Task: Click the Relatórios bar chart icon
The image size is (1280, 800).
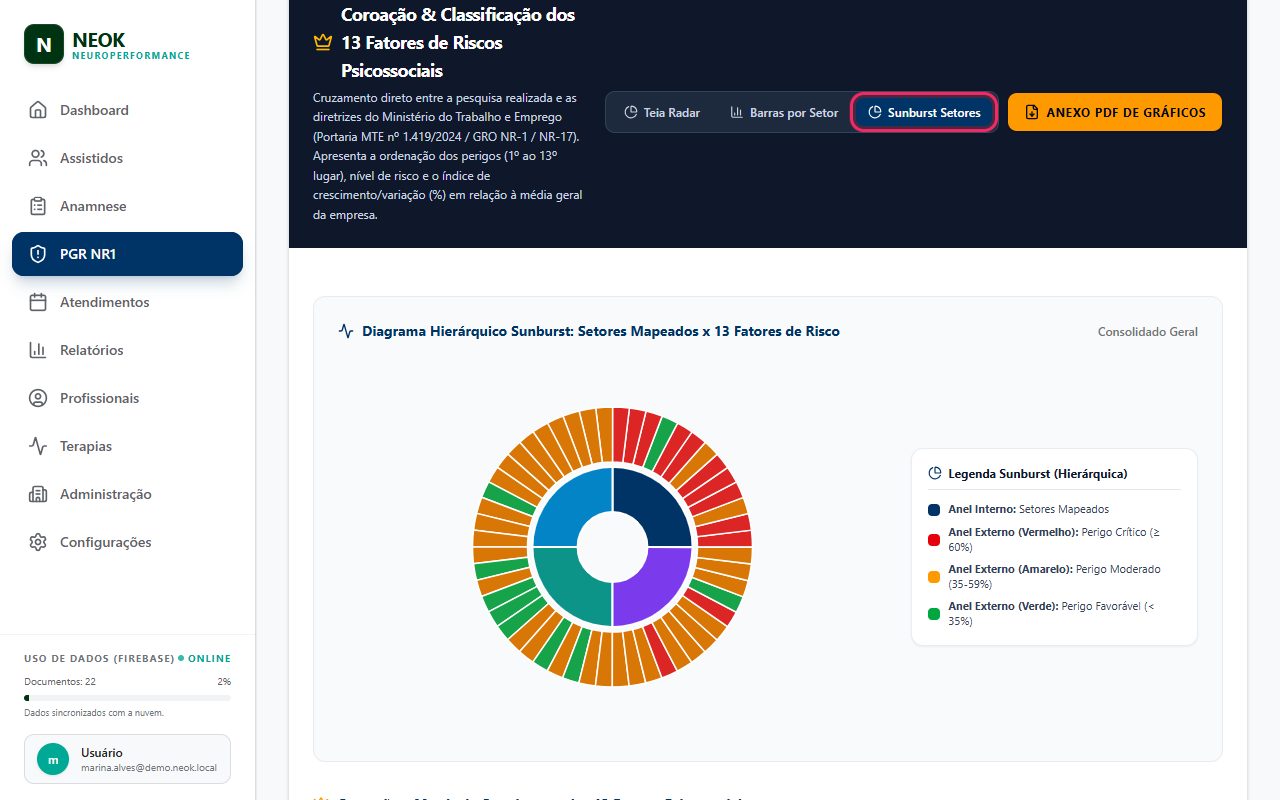Action: [38, 350]
